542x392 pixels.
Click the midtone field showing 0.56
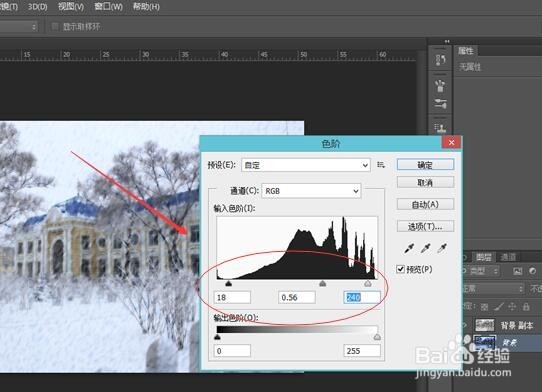(x=297, y=297)
